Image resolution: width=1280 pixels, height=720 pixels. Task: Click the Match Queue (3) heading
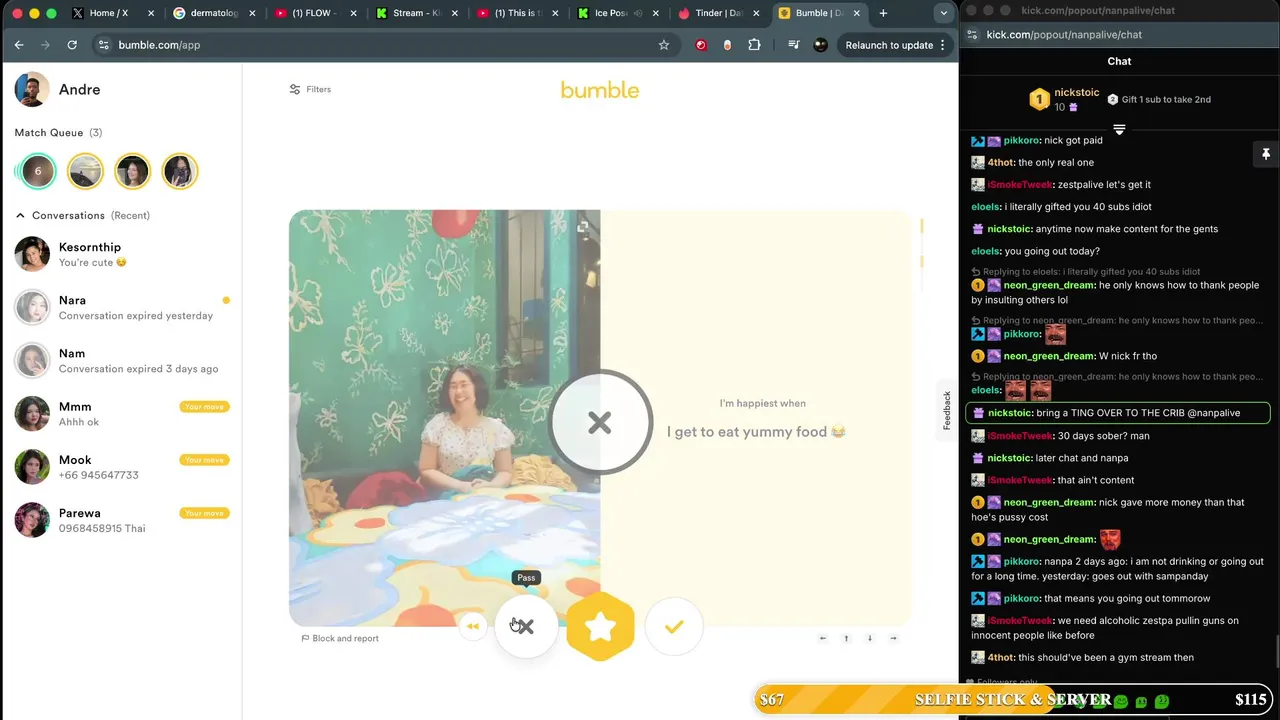(58, 132)
